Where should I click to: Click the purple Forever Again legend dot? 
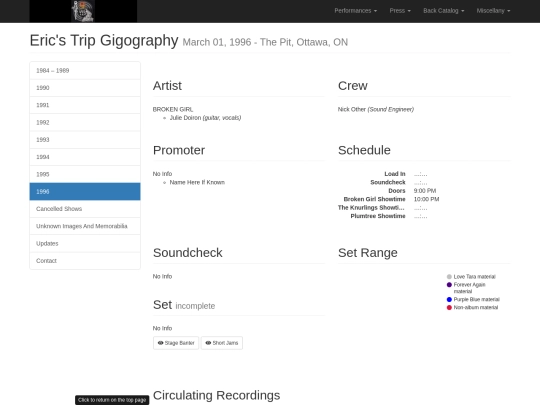coord(449,285)
